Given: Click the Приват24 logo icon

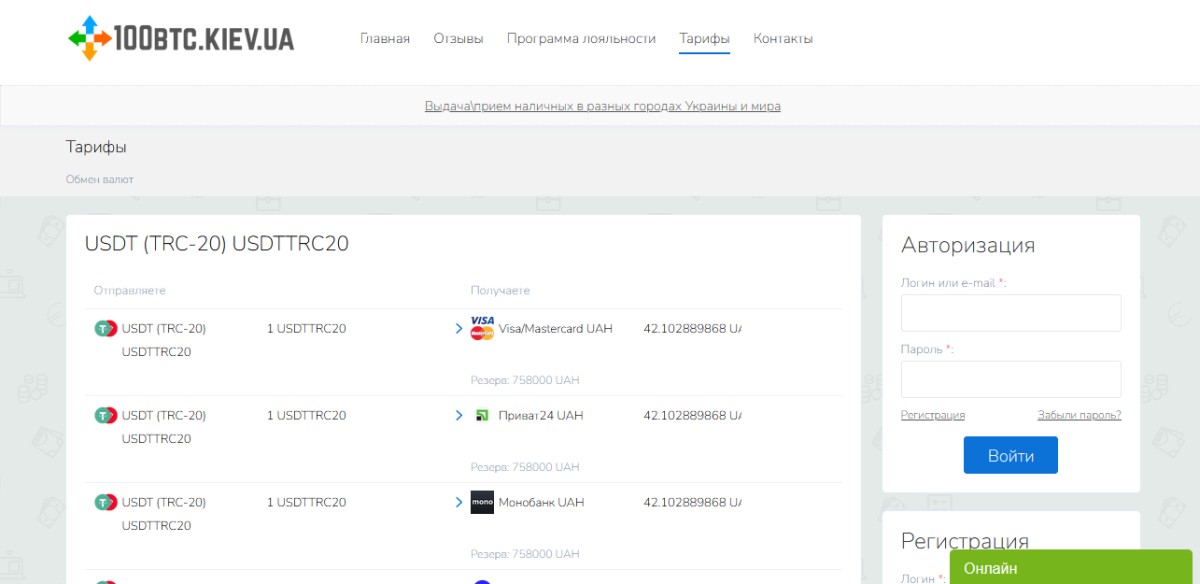Looking at the screenshot, I should (482, 415).
